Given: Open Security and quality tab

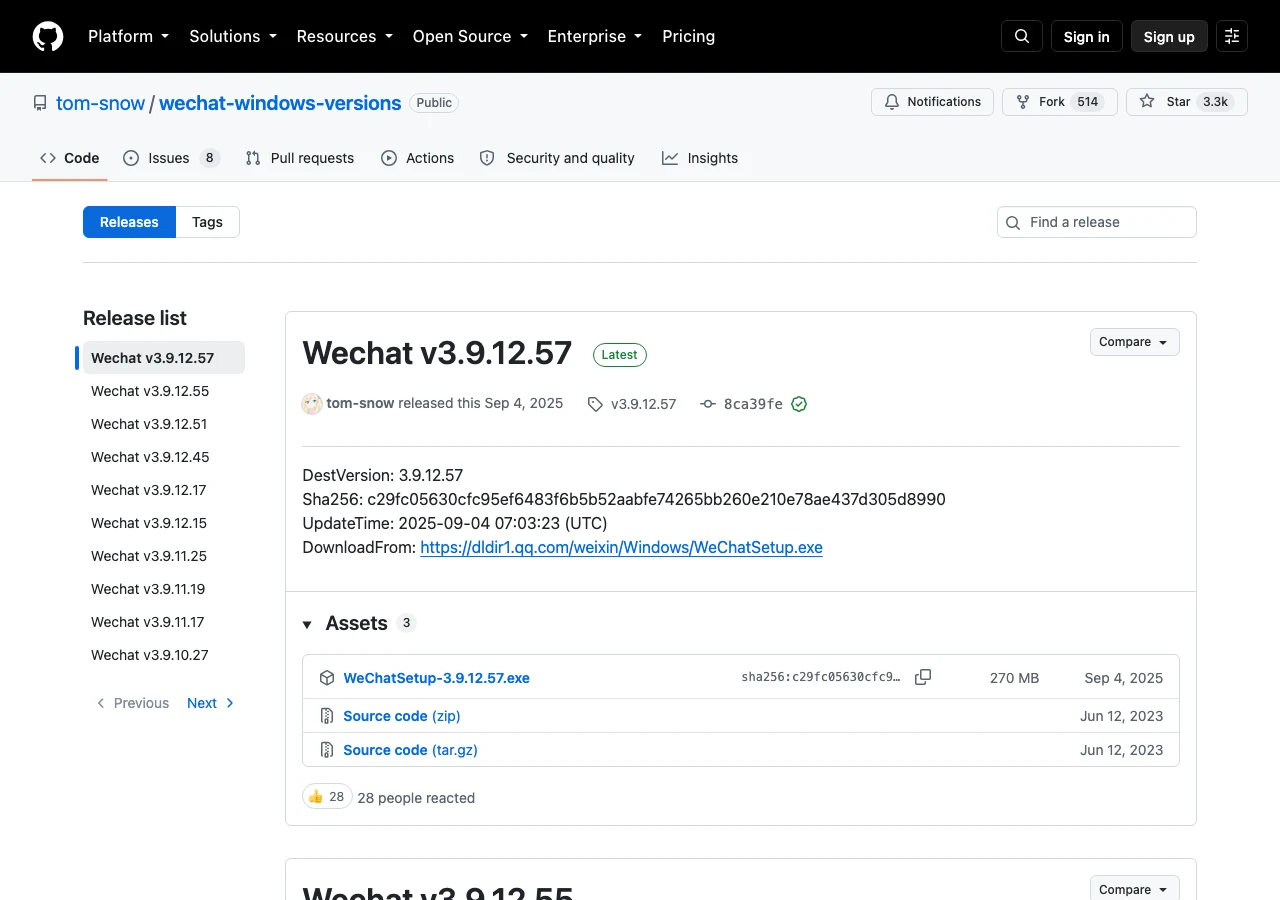Looking at the screenshot, I should click(557, 158).
